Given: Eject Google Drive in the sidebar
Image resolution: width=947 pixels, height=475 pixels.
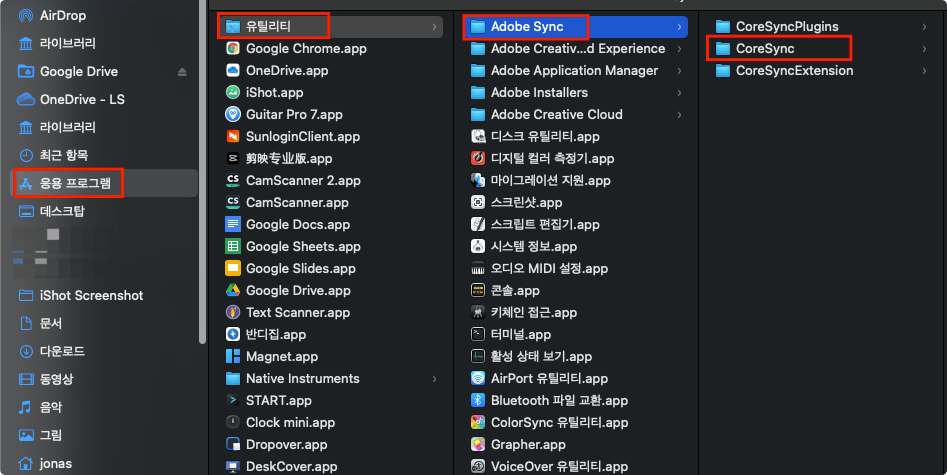Looking at the screenshot, I should pyautogui.click(x=182, y=72).
